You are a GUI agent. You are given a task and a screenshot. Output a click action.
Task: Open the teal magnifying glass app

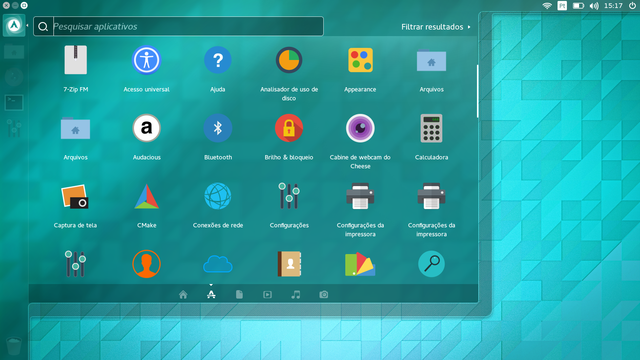[x=431, y=264]
